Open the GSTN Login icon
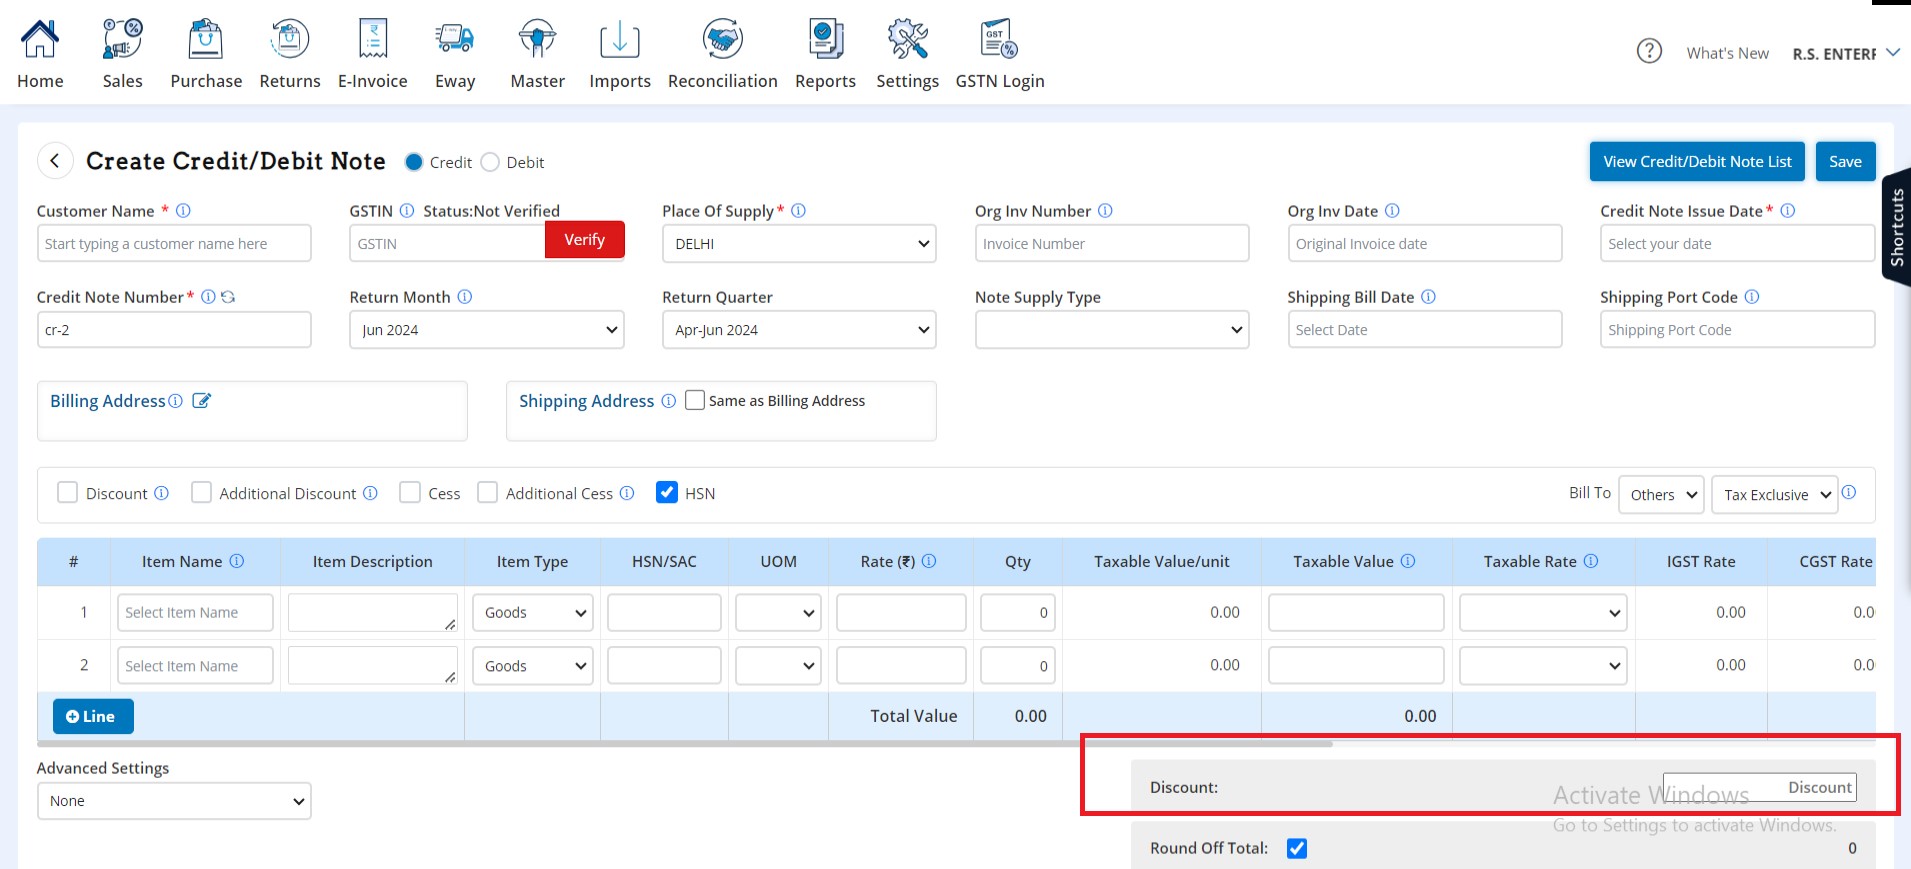This screenshot has width=1911, height=869. (x=1000, y=39)
